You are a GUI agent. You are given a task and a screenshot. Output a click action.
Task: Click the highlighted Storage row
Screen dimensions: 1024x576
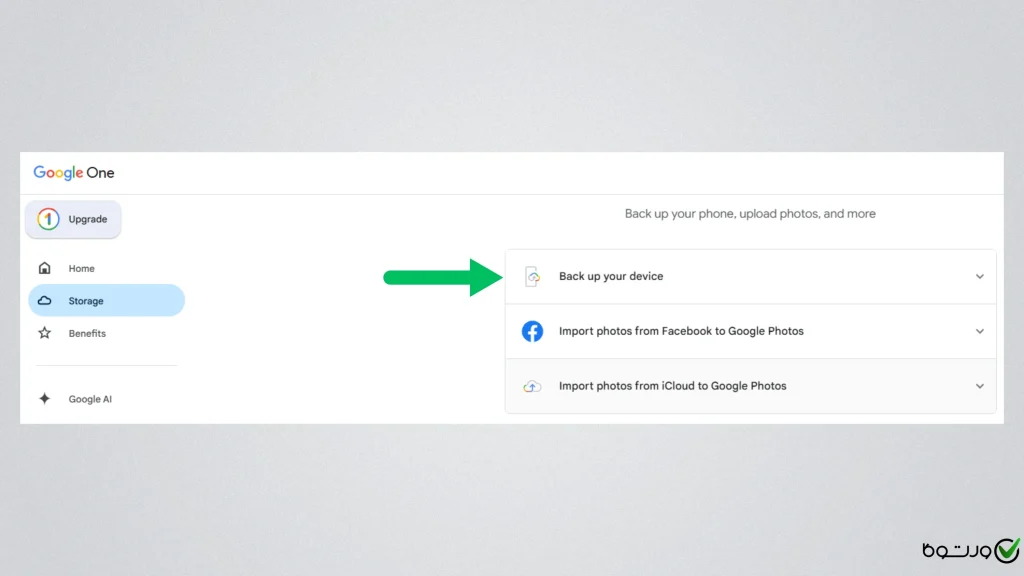[106, 300]
